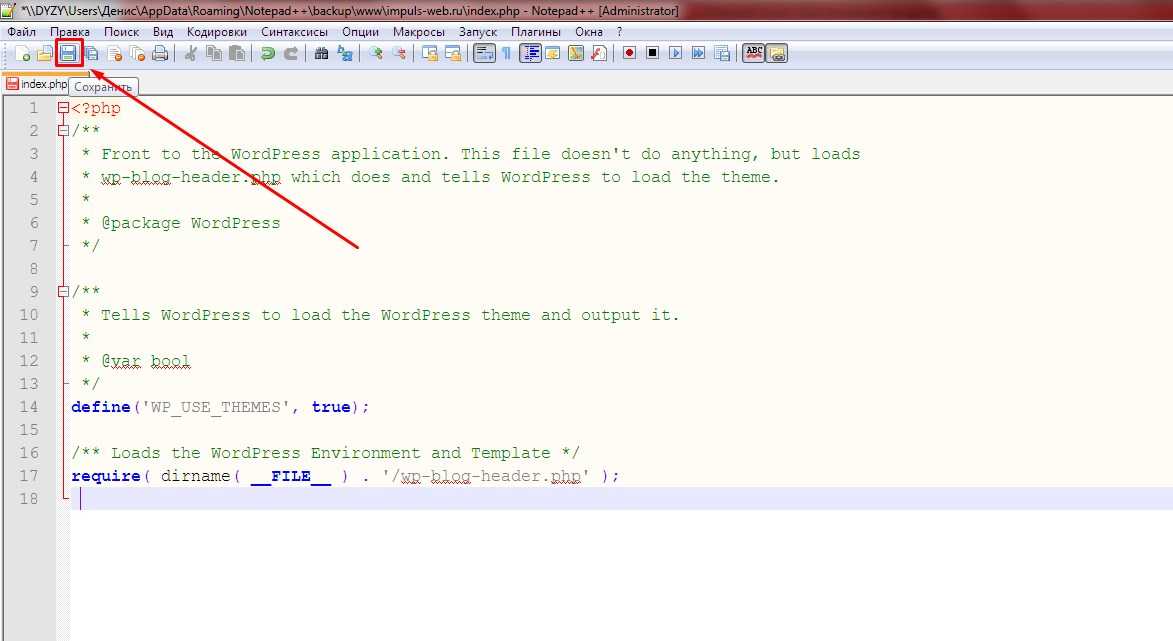Image resolution: width=1173 pixels, height=641 pixels.
Task: Start macro recording with red dot button
Action: (629, 54)
